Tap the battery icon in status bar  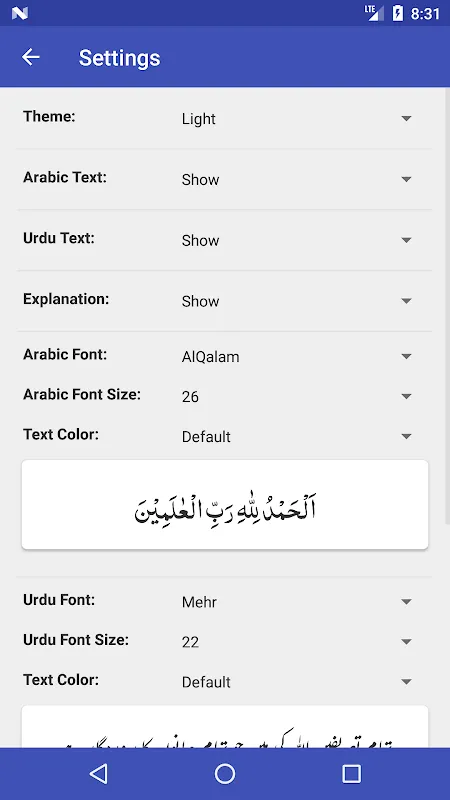(397, 13)
